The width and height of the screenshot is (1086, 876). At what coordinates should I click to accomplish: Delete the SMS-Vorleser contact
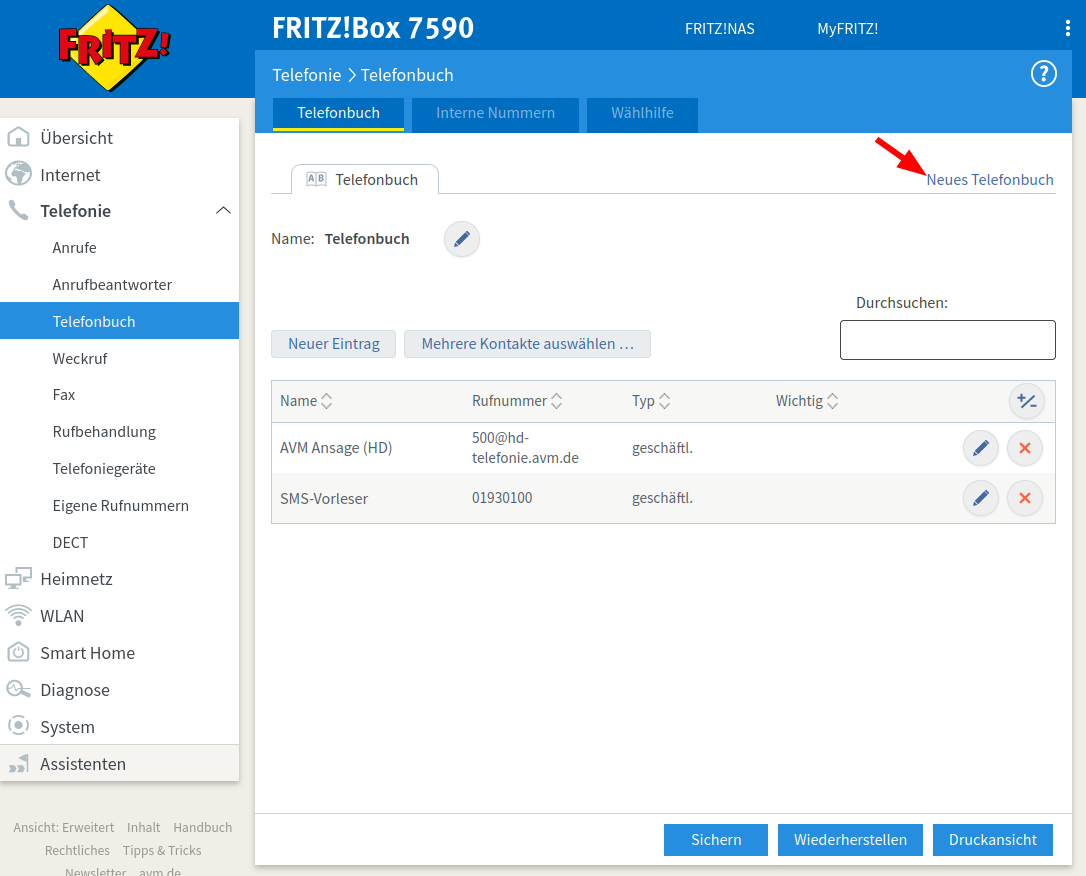click(x=1024, y=498)
